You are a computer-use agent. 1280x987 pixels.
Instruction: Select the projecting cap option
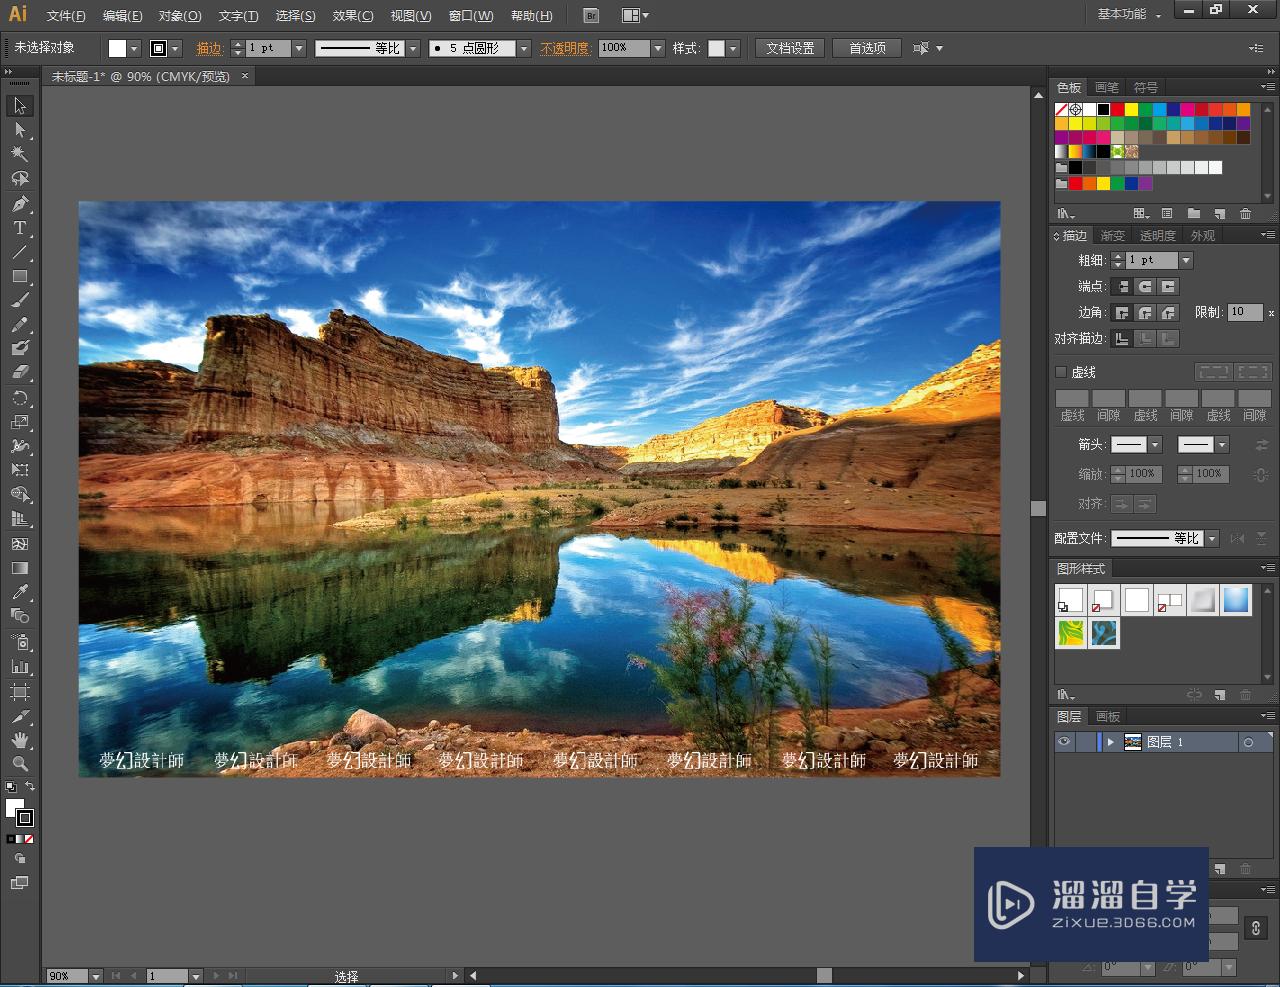coord(1167,286)
